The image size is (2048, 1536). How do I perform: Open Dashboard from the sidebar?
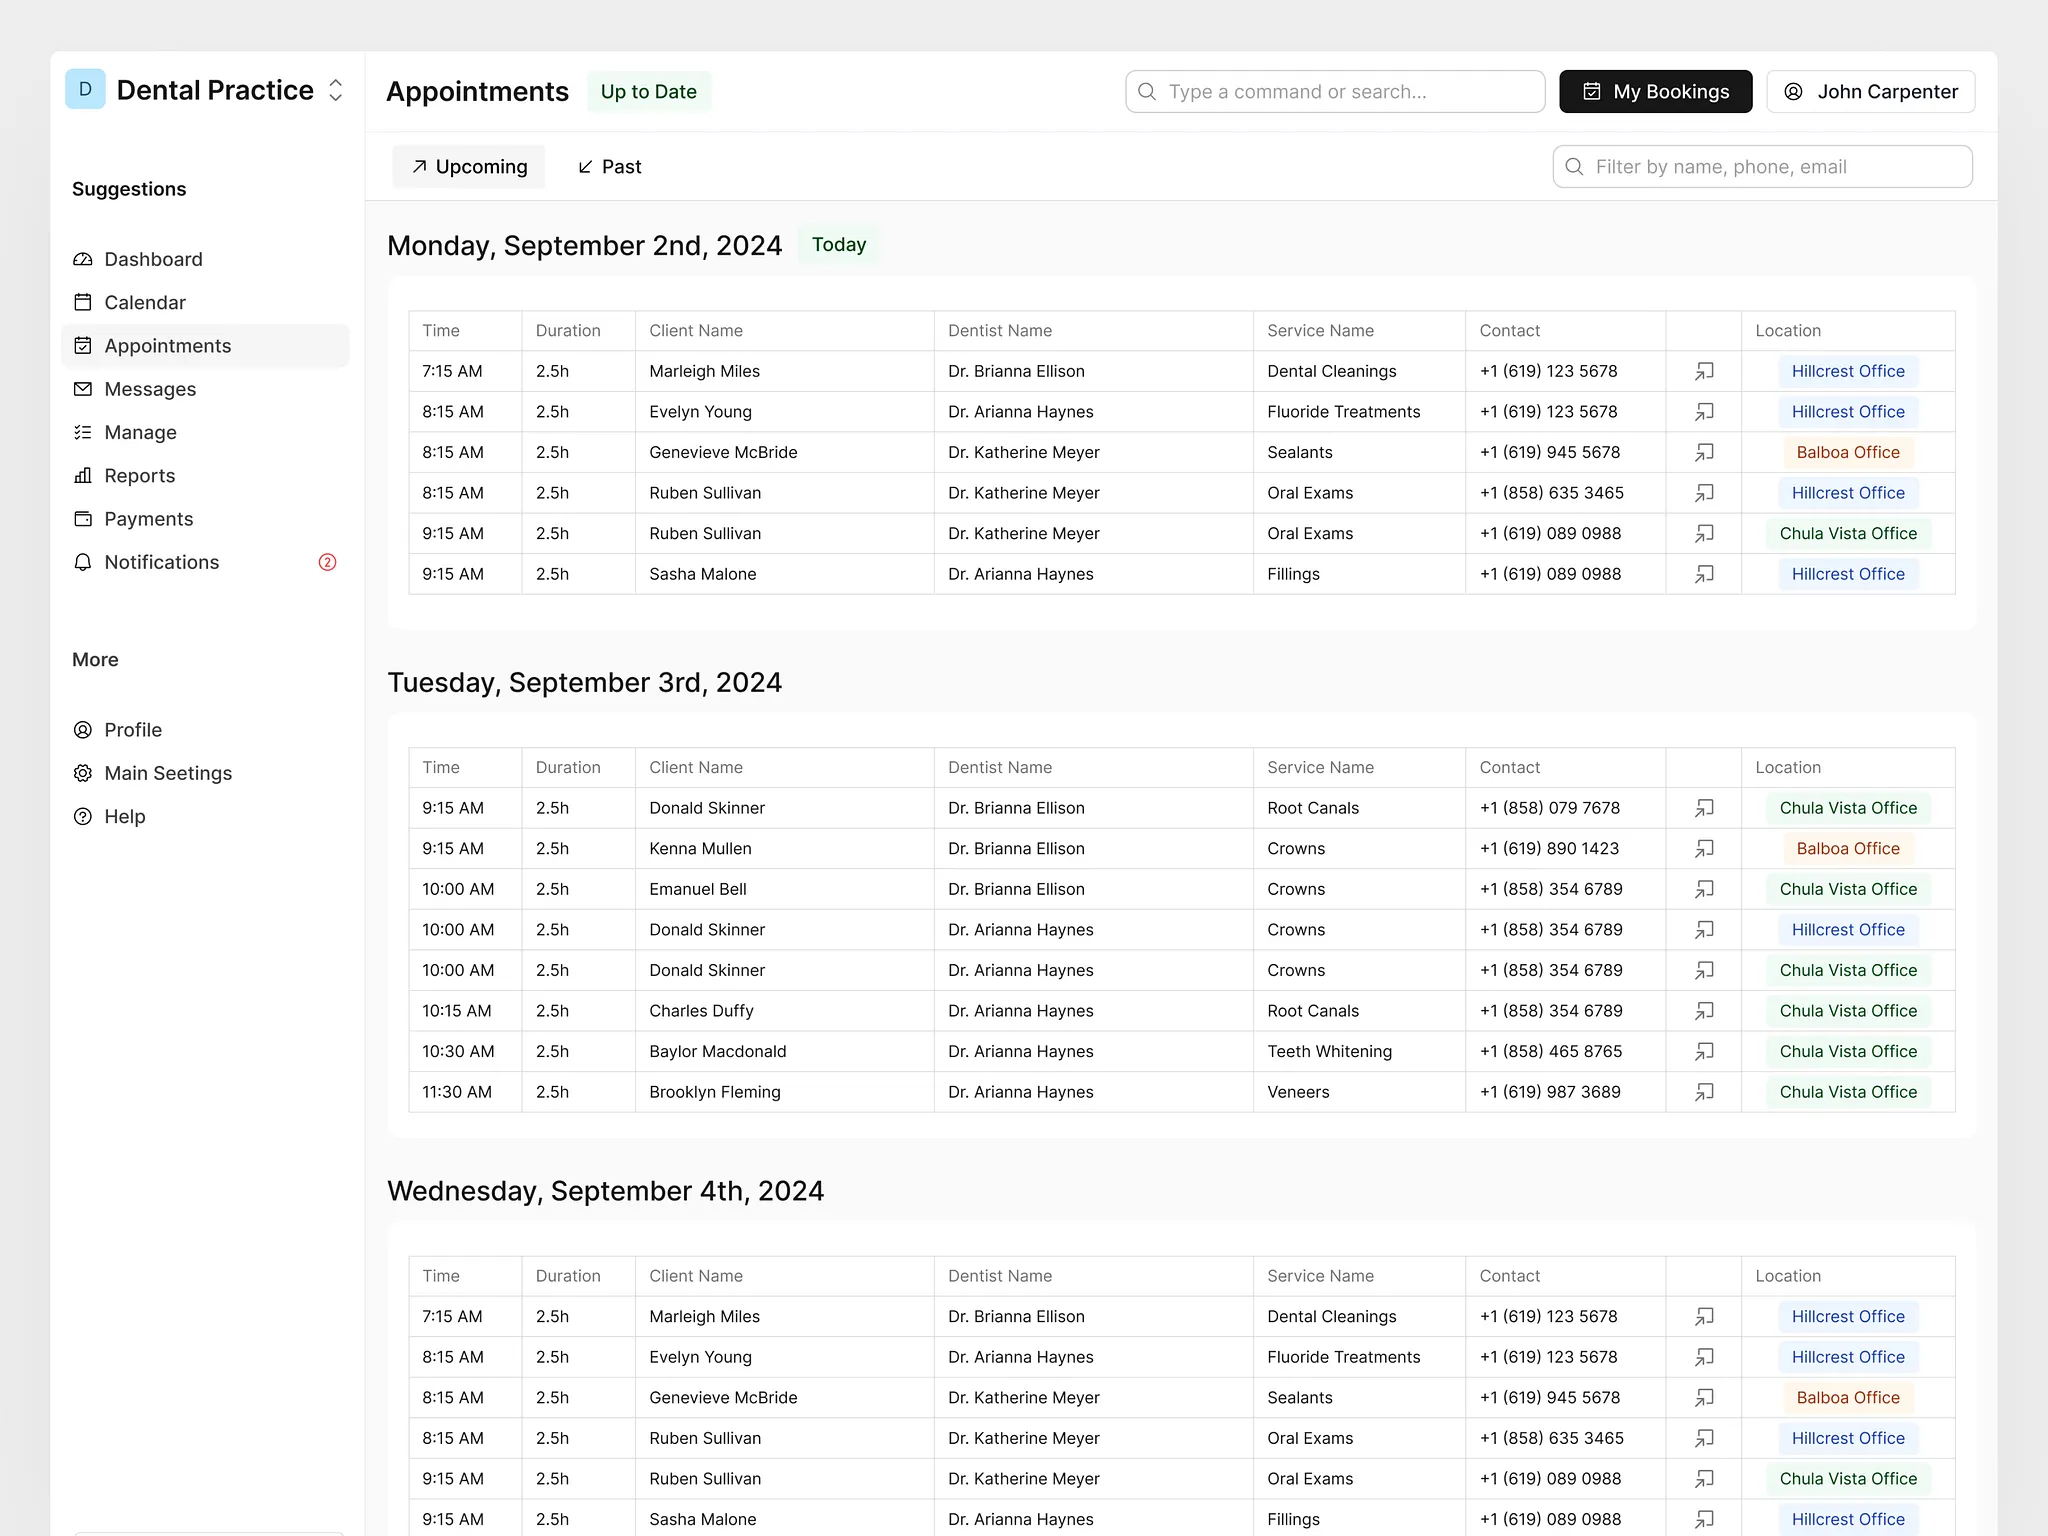(152, 259)
